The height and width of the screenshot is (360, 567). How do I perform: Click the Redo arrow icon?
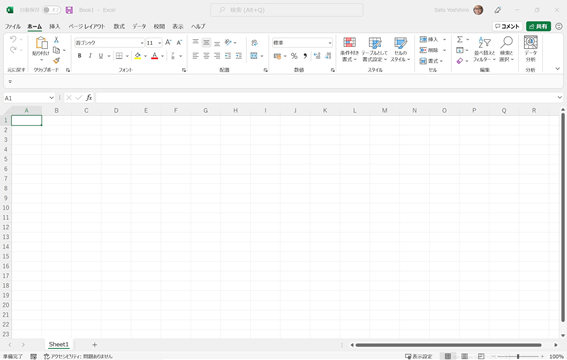point(13,50)
